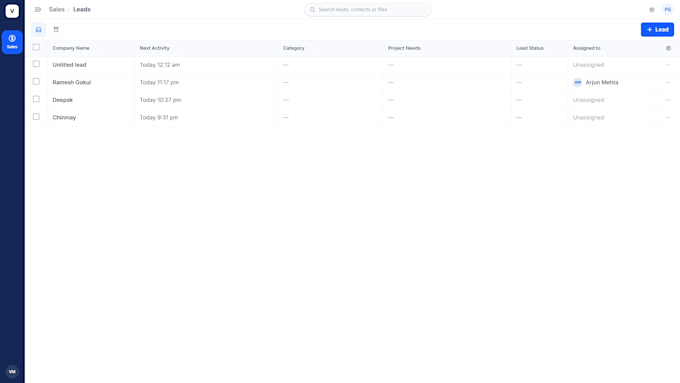Go to Sales breadcrumb
Image resolution: width=680 pixels, height=383 pixels.
tap(56, 10)
